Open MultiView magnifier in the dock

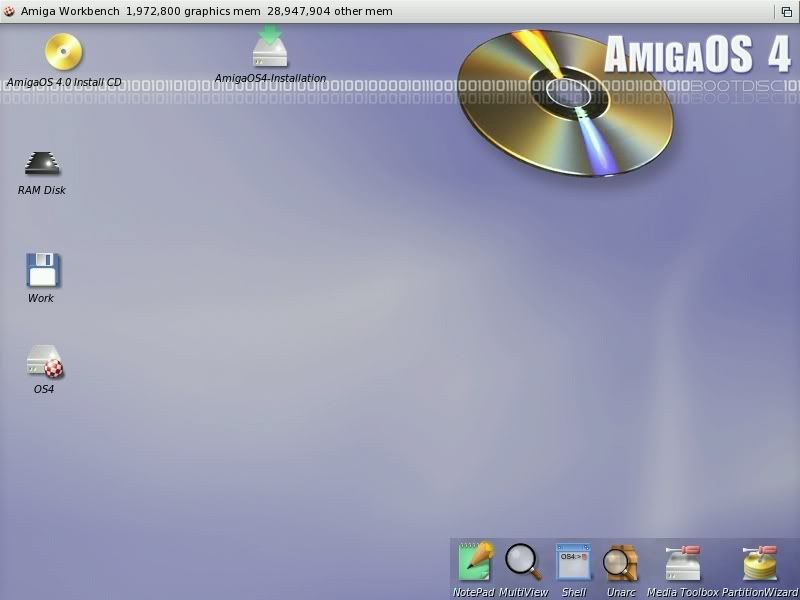[523, 562]
